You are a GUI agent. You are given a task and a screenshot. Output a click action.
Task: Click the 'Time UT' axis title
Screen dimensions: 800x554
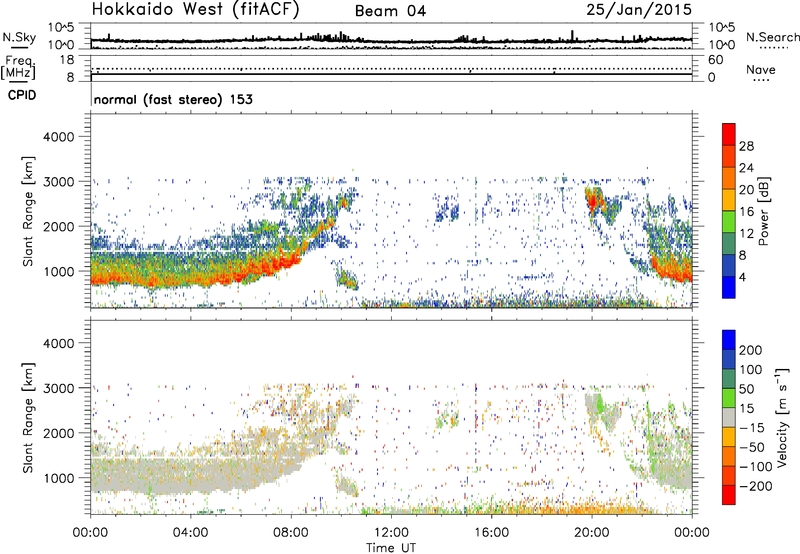(x=391, y=548)
